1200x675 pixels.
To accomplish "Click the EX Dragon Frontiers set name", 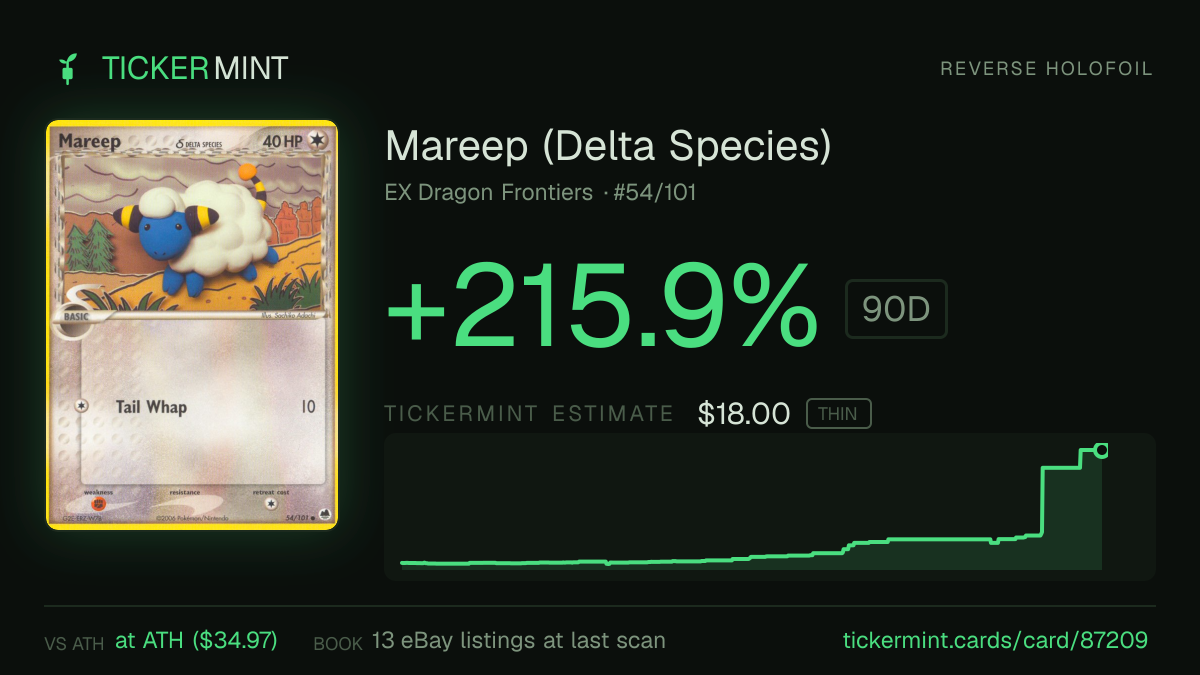I will click(489, 192).
